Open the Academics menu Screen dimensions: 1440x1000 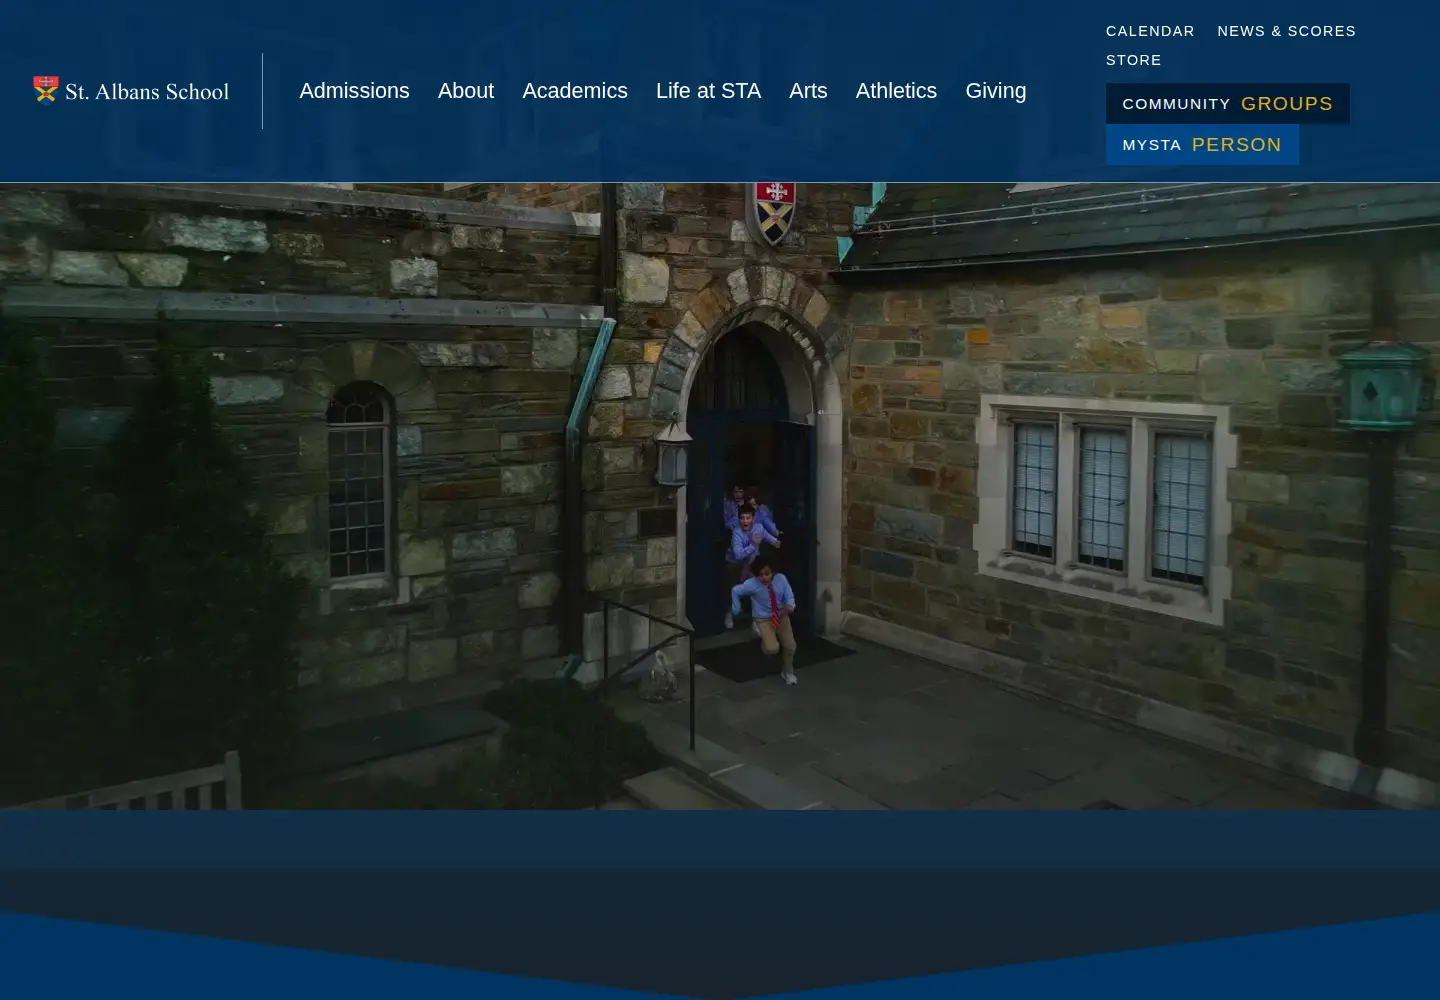(575, 91)
